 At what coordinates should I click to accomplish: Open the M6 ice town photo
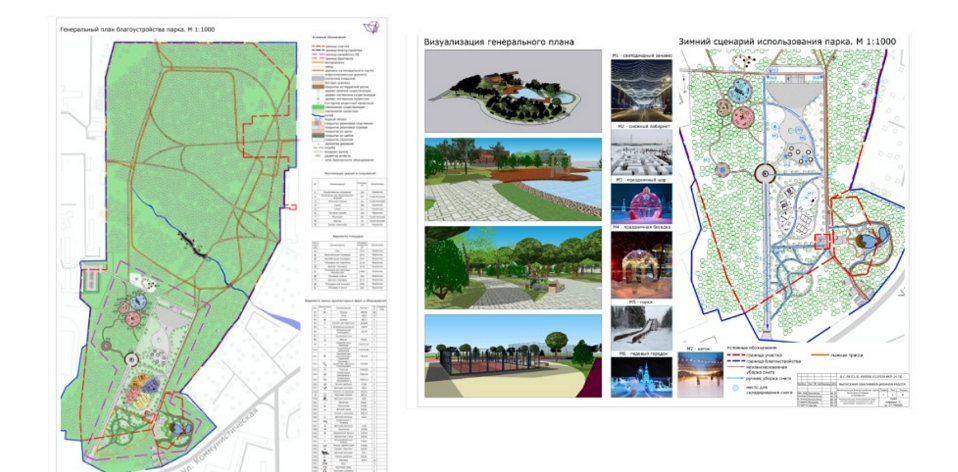point(640,380)
